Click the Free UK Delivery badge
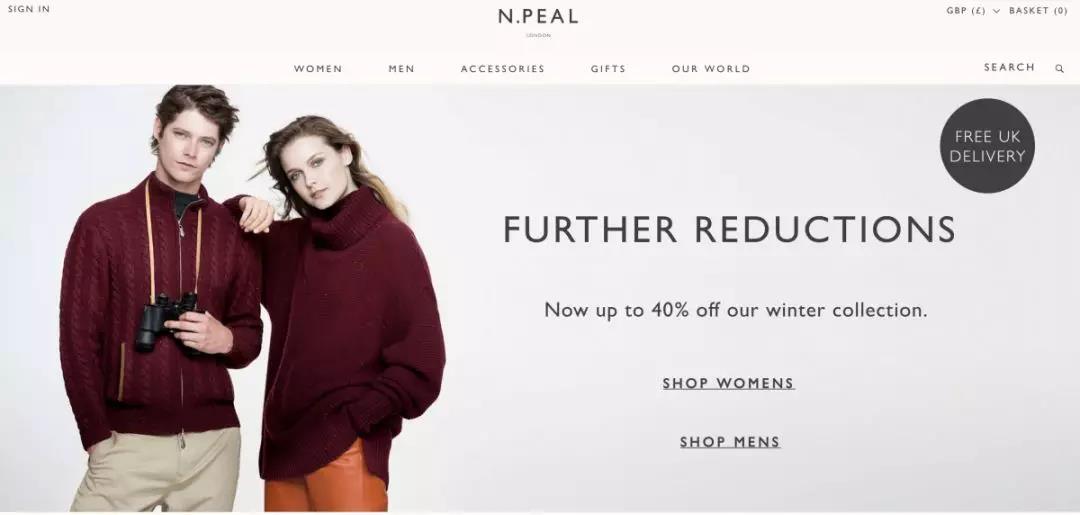This screenshot has width=1080, height=515. point(987,145)
